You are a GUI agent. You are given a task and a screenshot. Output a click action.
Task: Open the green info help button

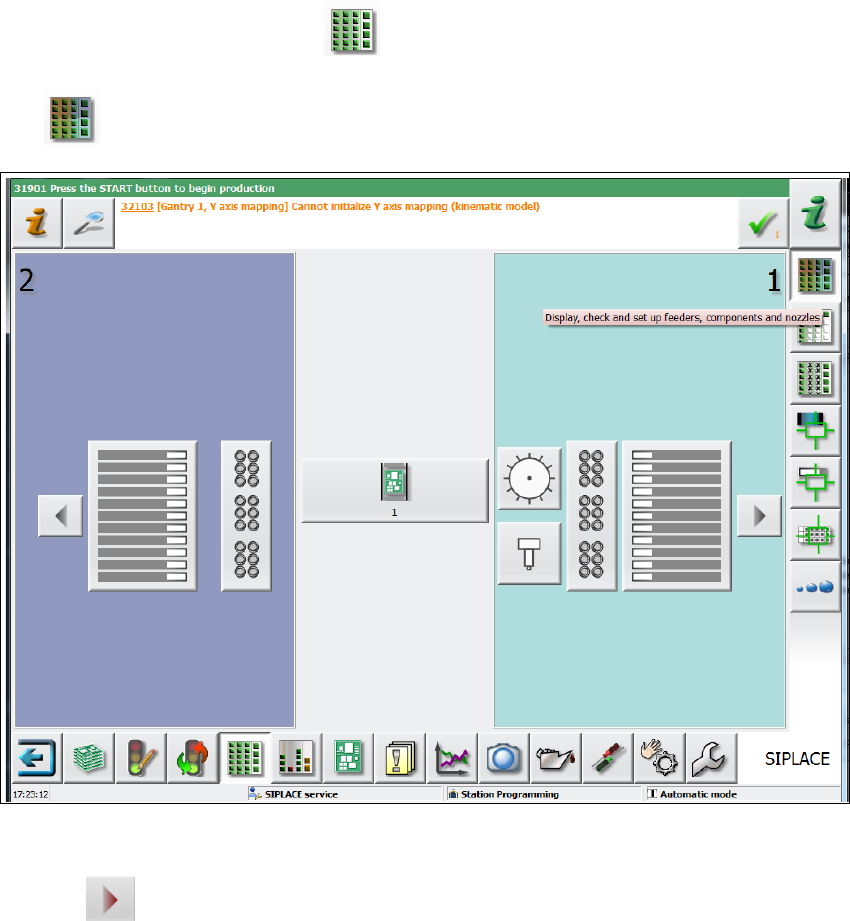pos(815,214)
